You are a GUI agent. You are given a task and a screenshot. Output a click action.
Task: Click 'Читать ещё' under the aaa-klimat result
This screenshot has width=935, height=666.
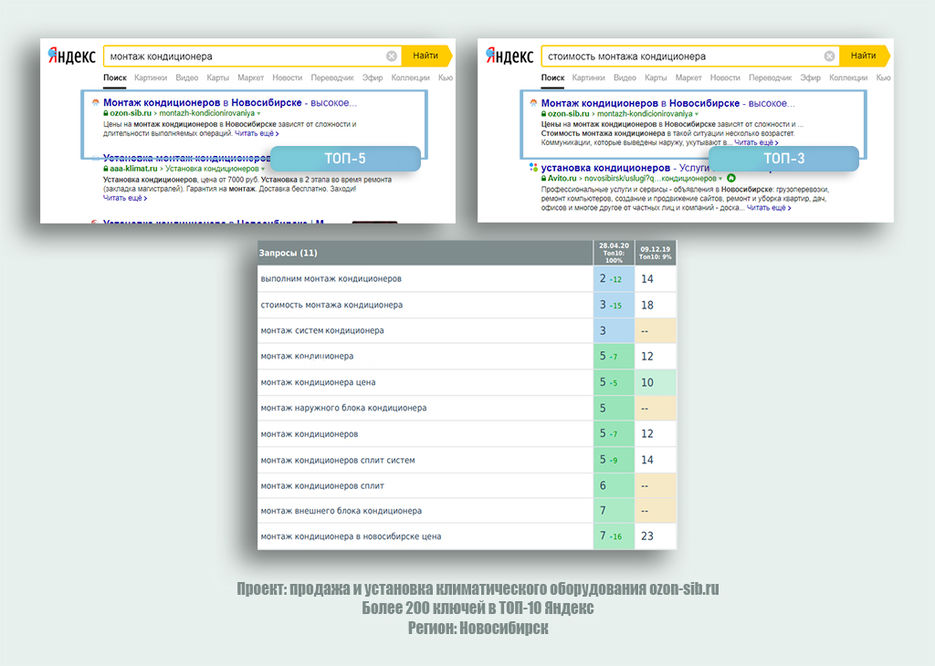tap(125, 198)
